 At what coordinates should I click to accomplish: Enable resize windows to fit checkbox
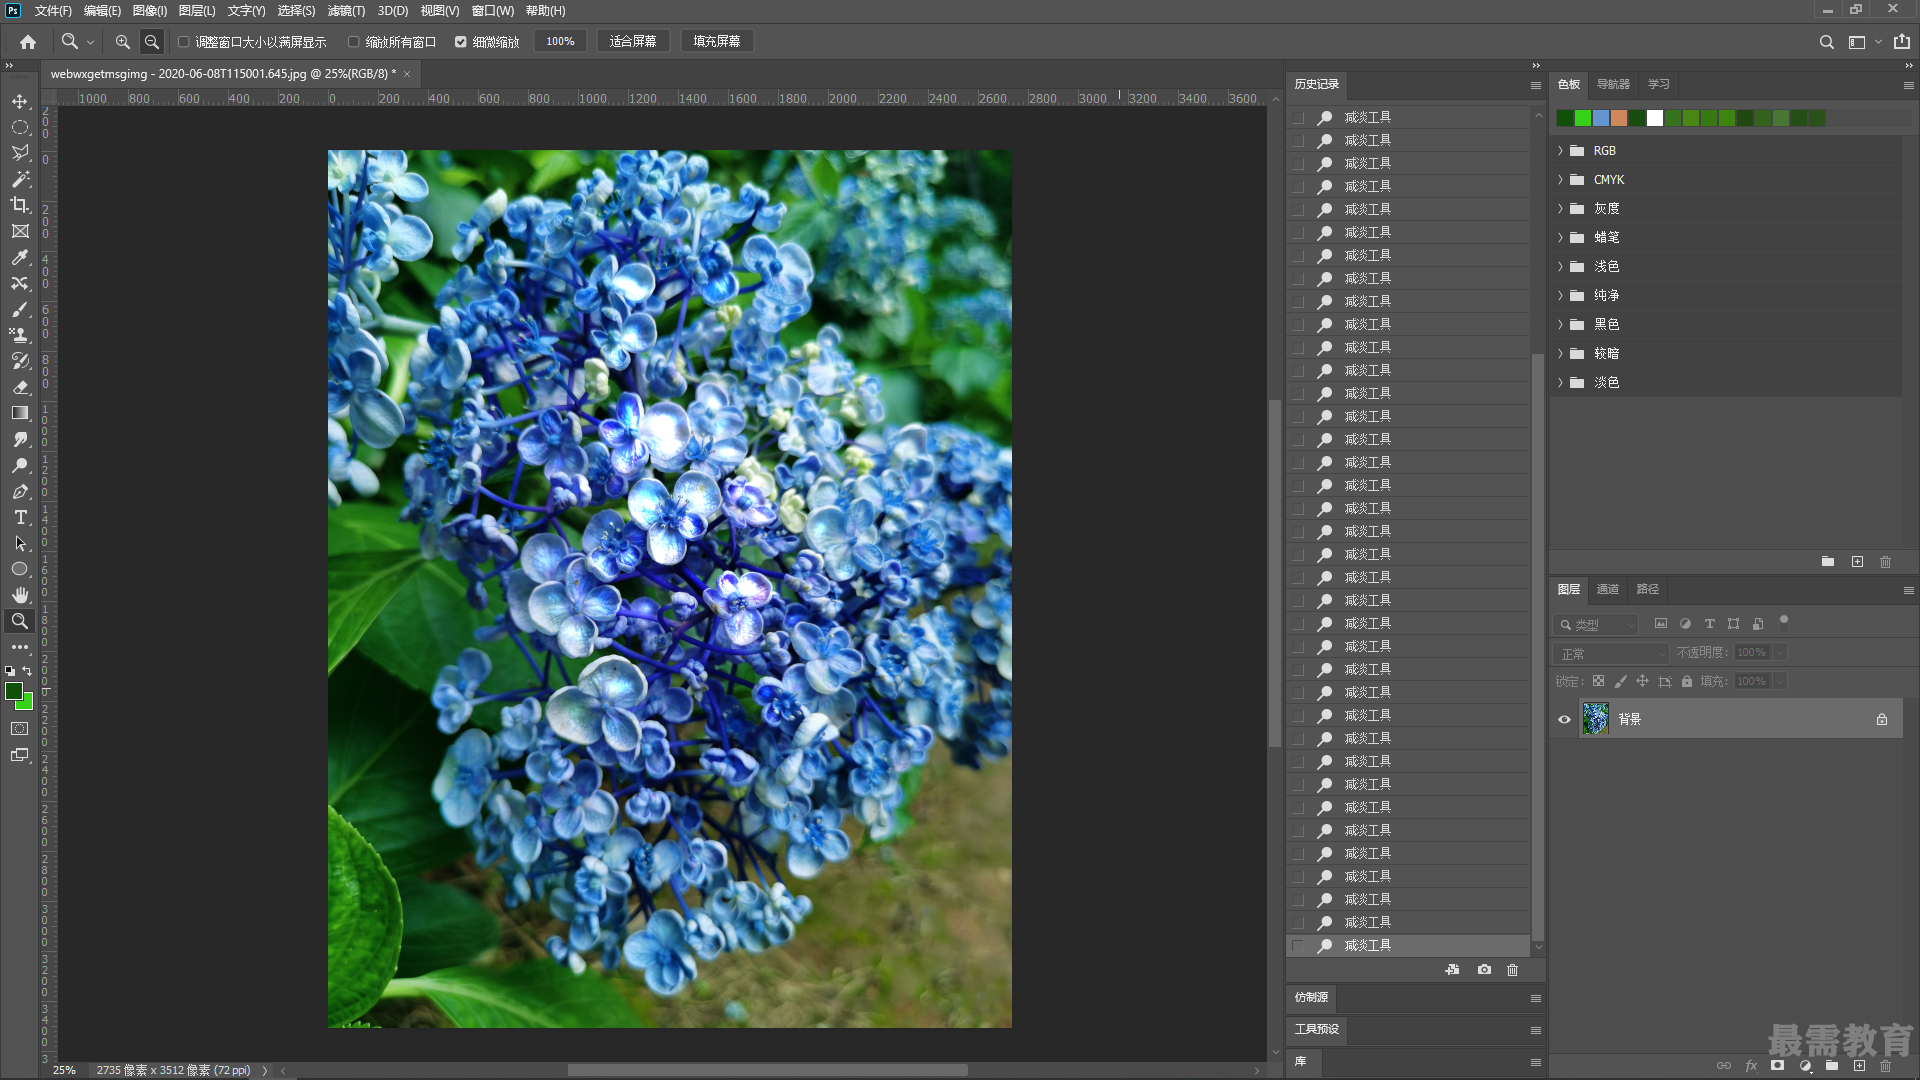click(184, 42)
